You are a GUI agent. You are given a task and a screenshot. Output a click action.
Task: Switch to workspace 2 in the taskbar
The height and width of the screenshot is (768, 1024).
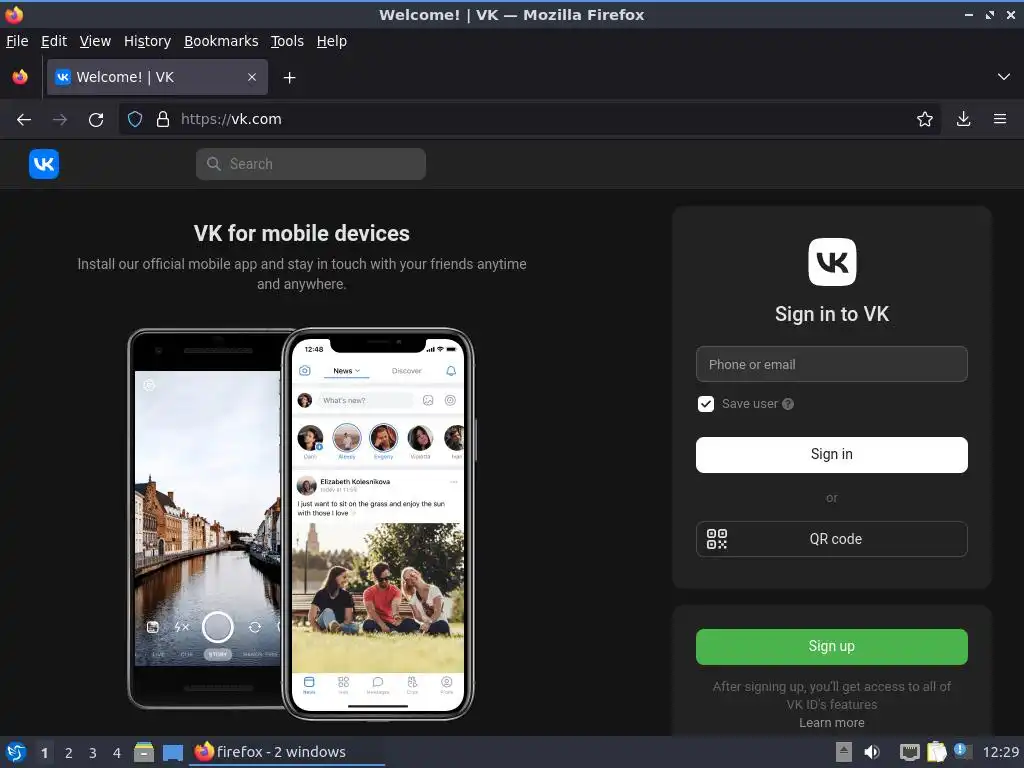(x=69, y=753)
